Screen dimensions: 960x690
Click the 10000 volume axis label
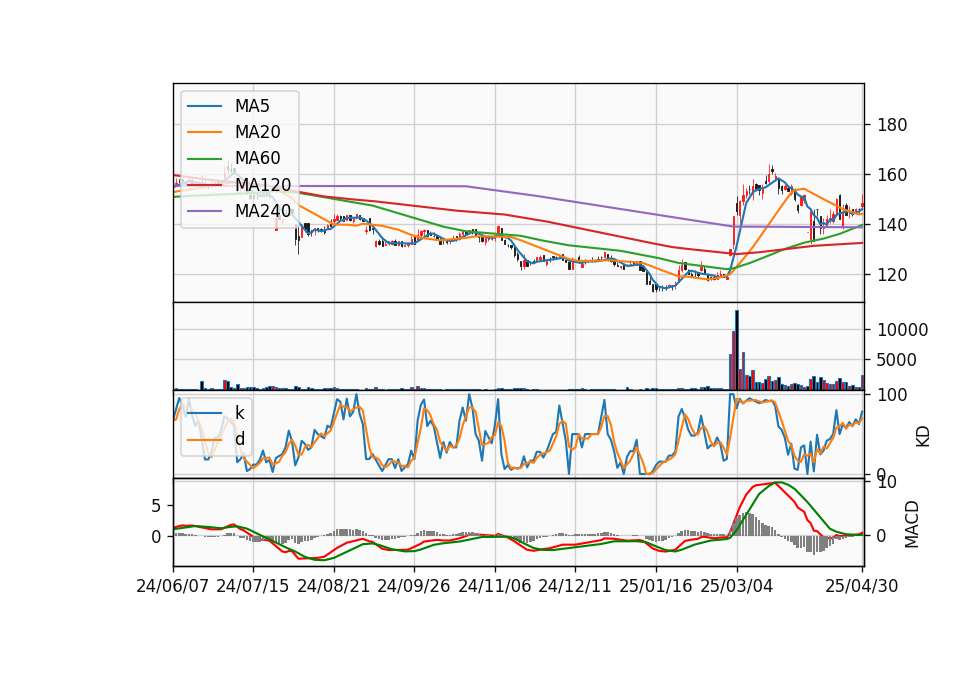tap(902, 330)
